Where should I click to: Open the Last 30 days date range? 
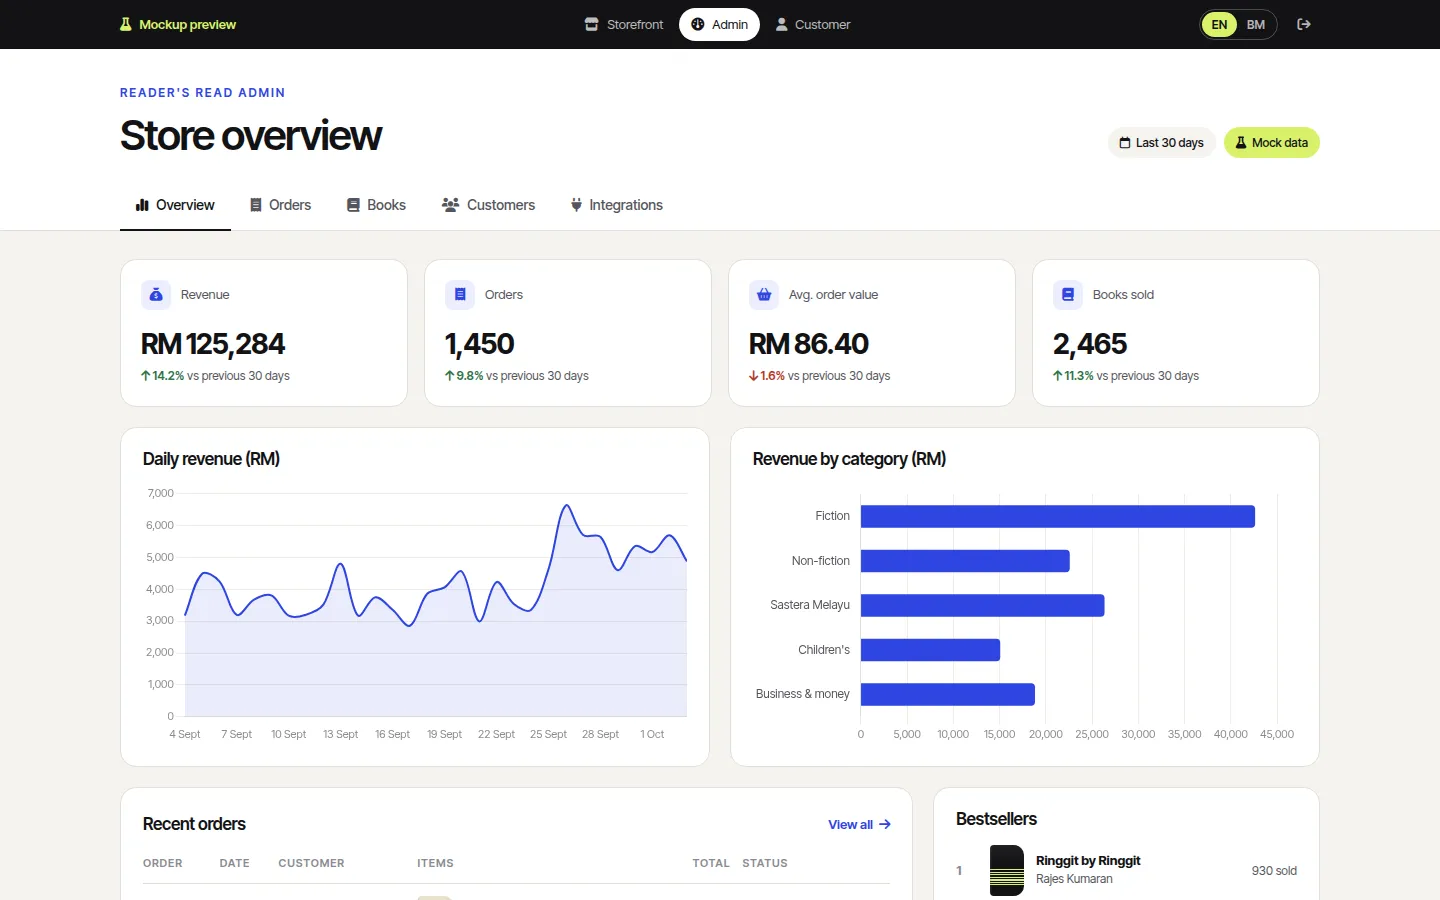(x=1162, y=143)
